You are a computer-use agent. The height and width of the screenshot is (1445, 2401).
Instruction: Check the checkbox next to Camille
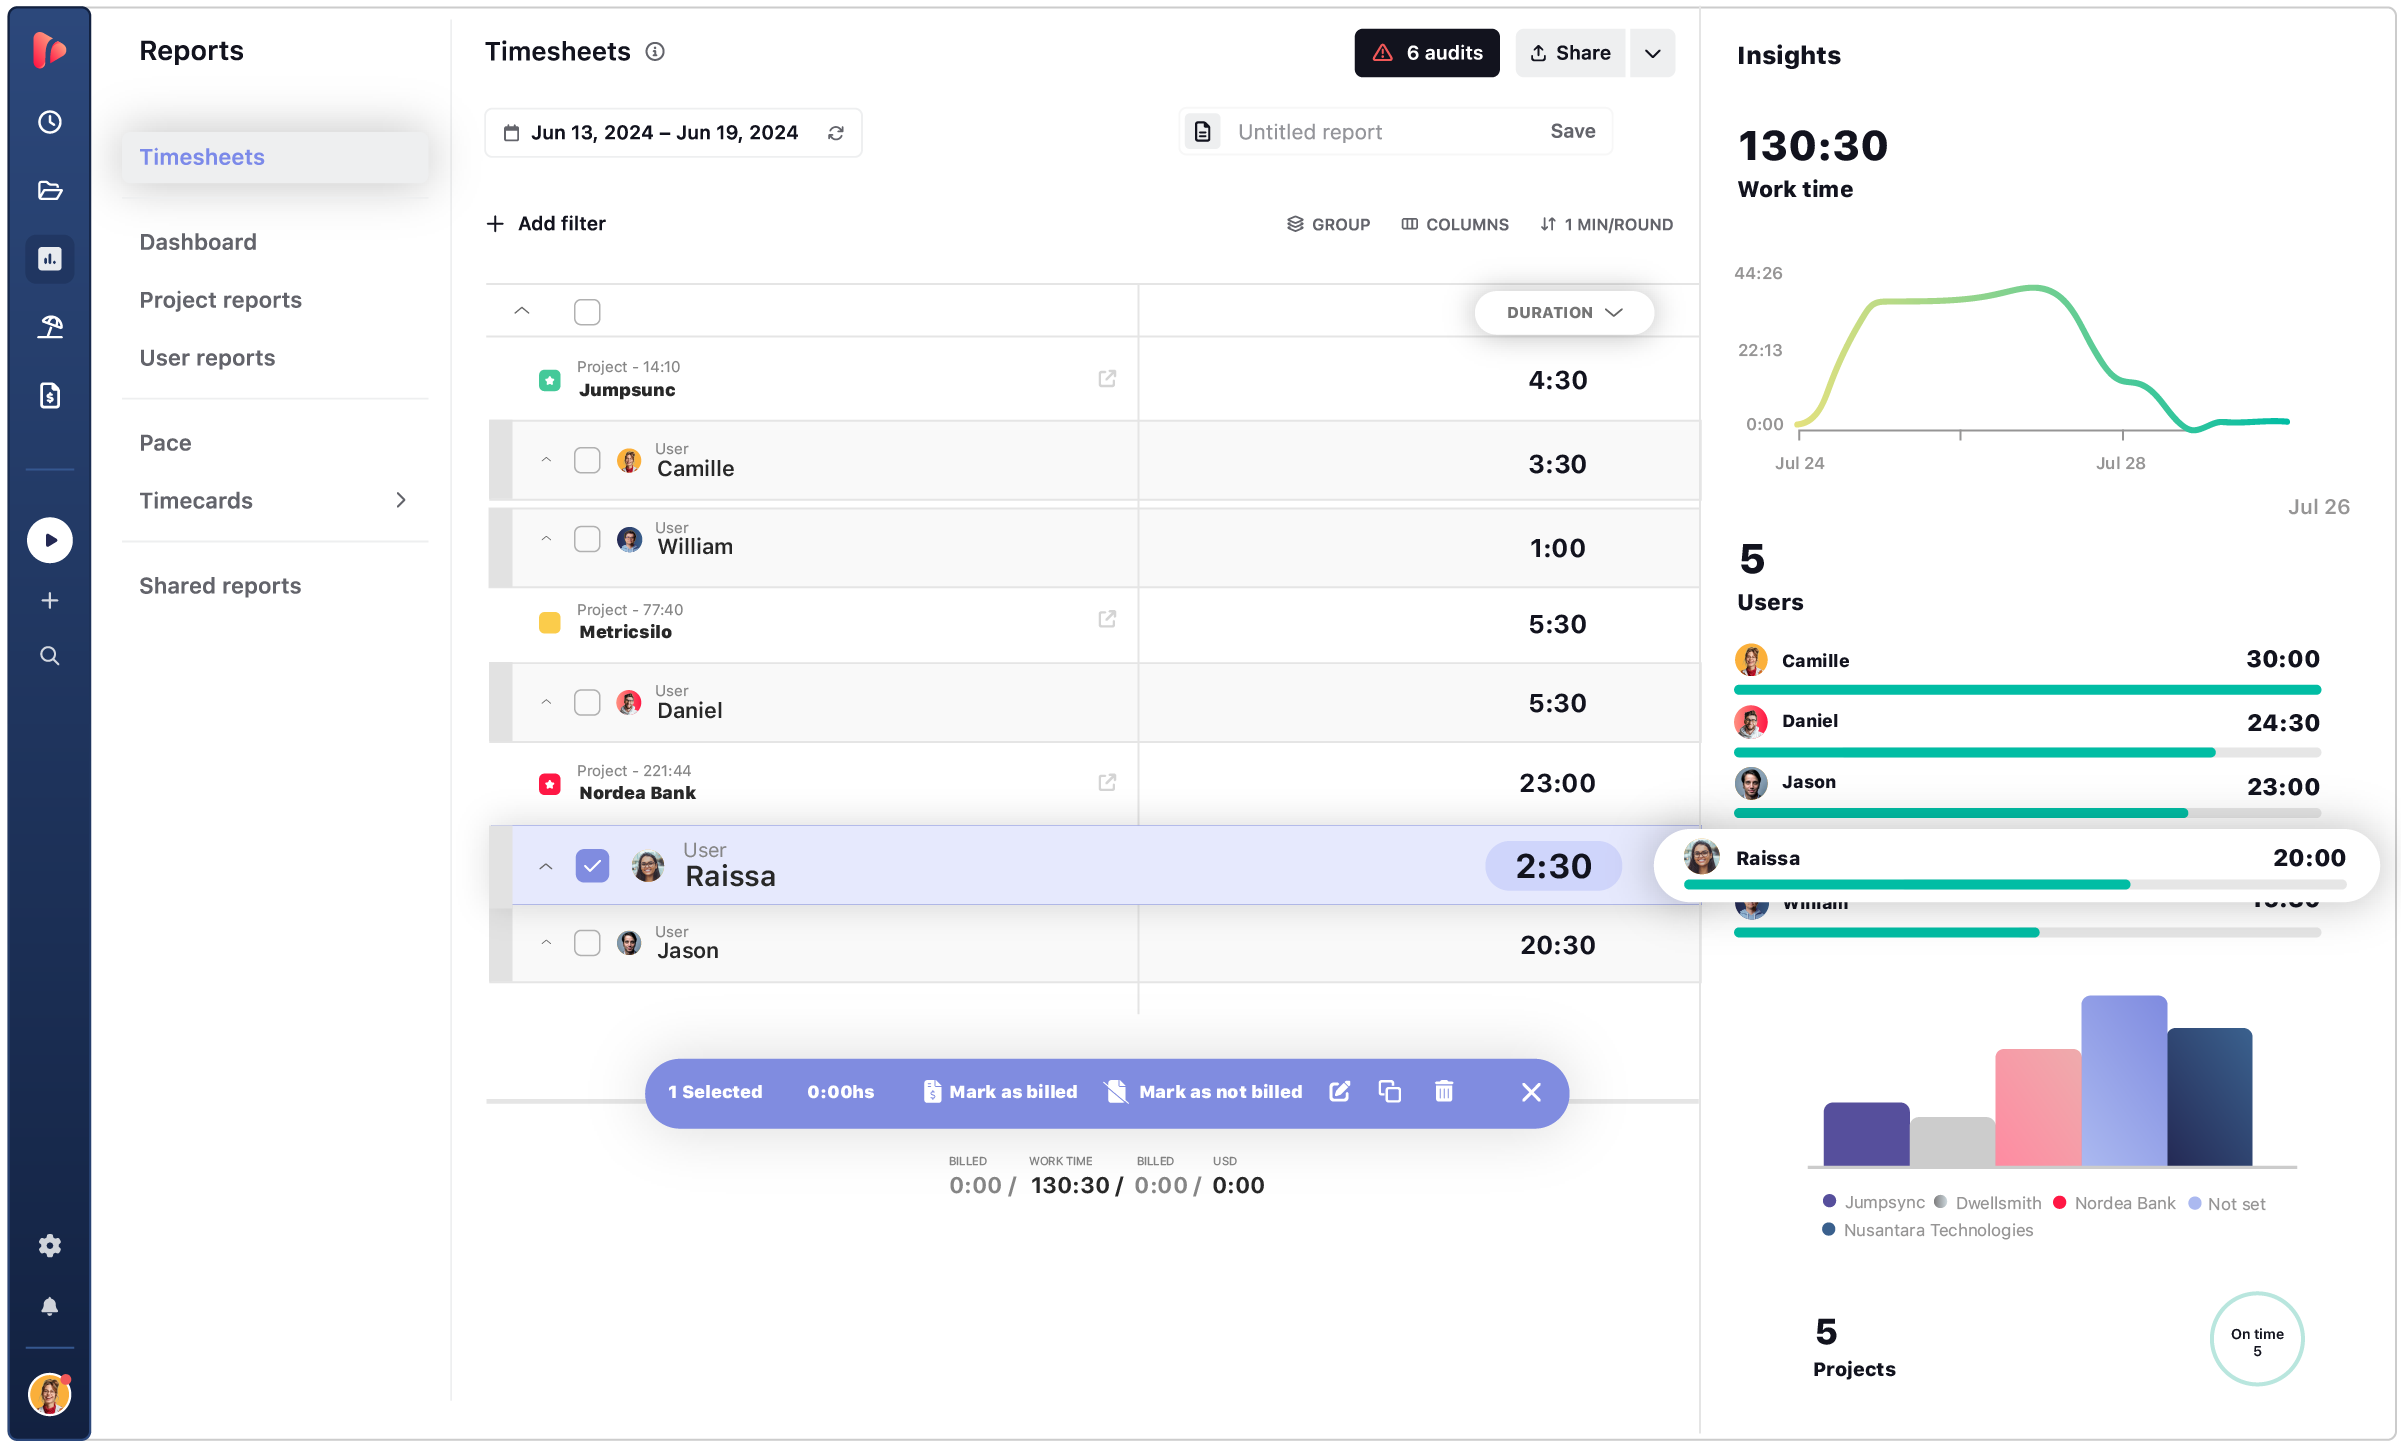click(x=587, y=460)
